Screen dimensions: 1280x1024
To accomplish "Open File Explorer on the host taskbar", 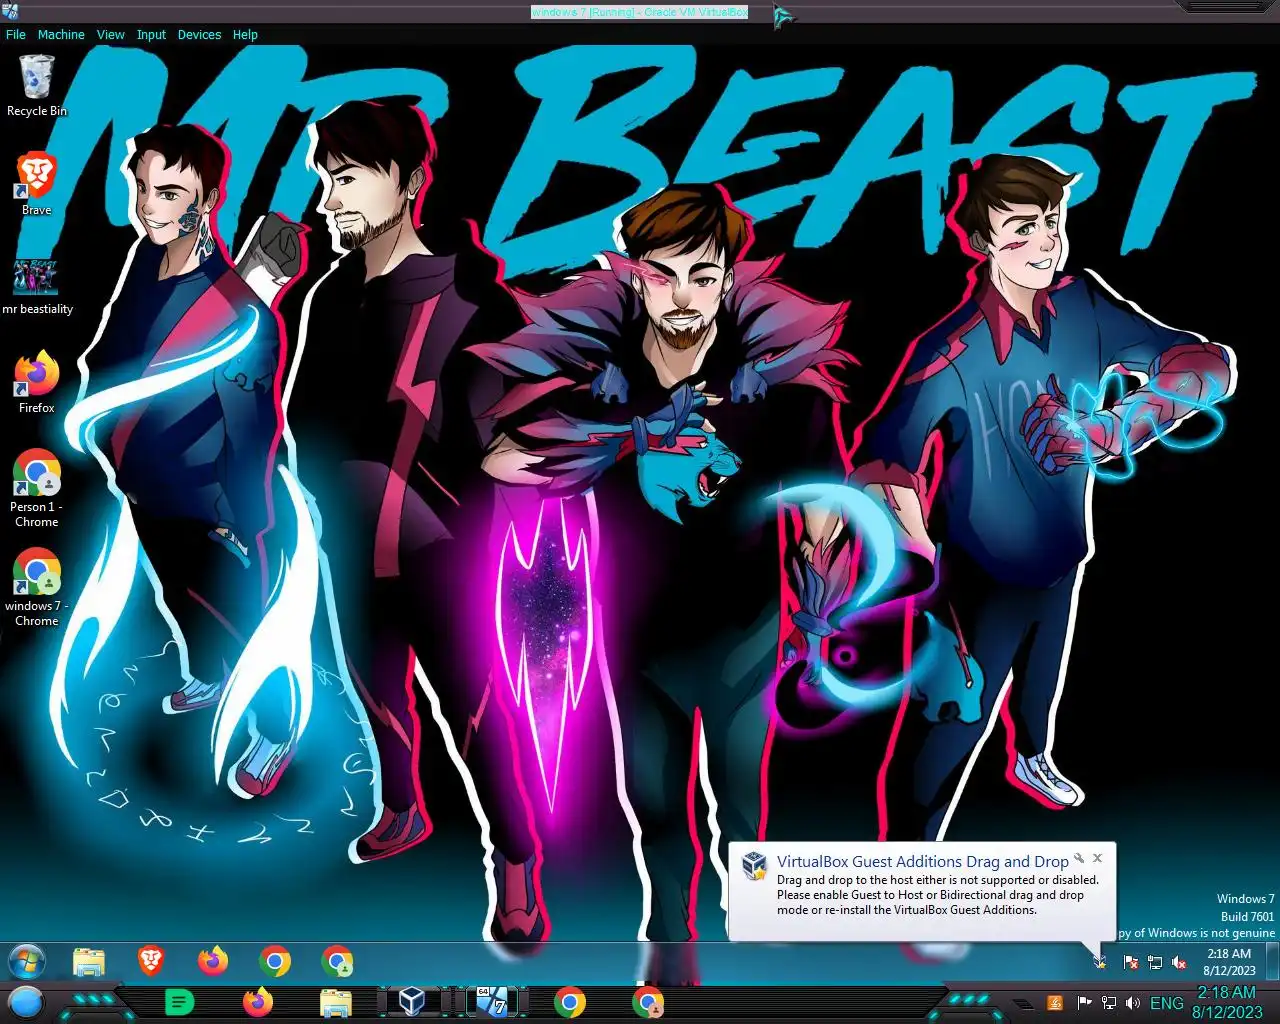I will tap(335, 1002).
